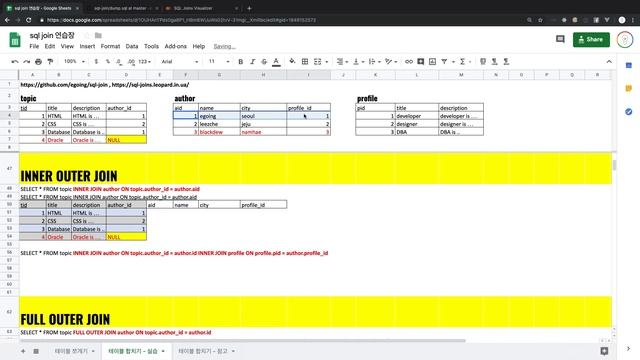Open fill color picker

292,62
